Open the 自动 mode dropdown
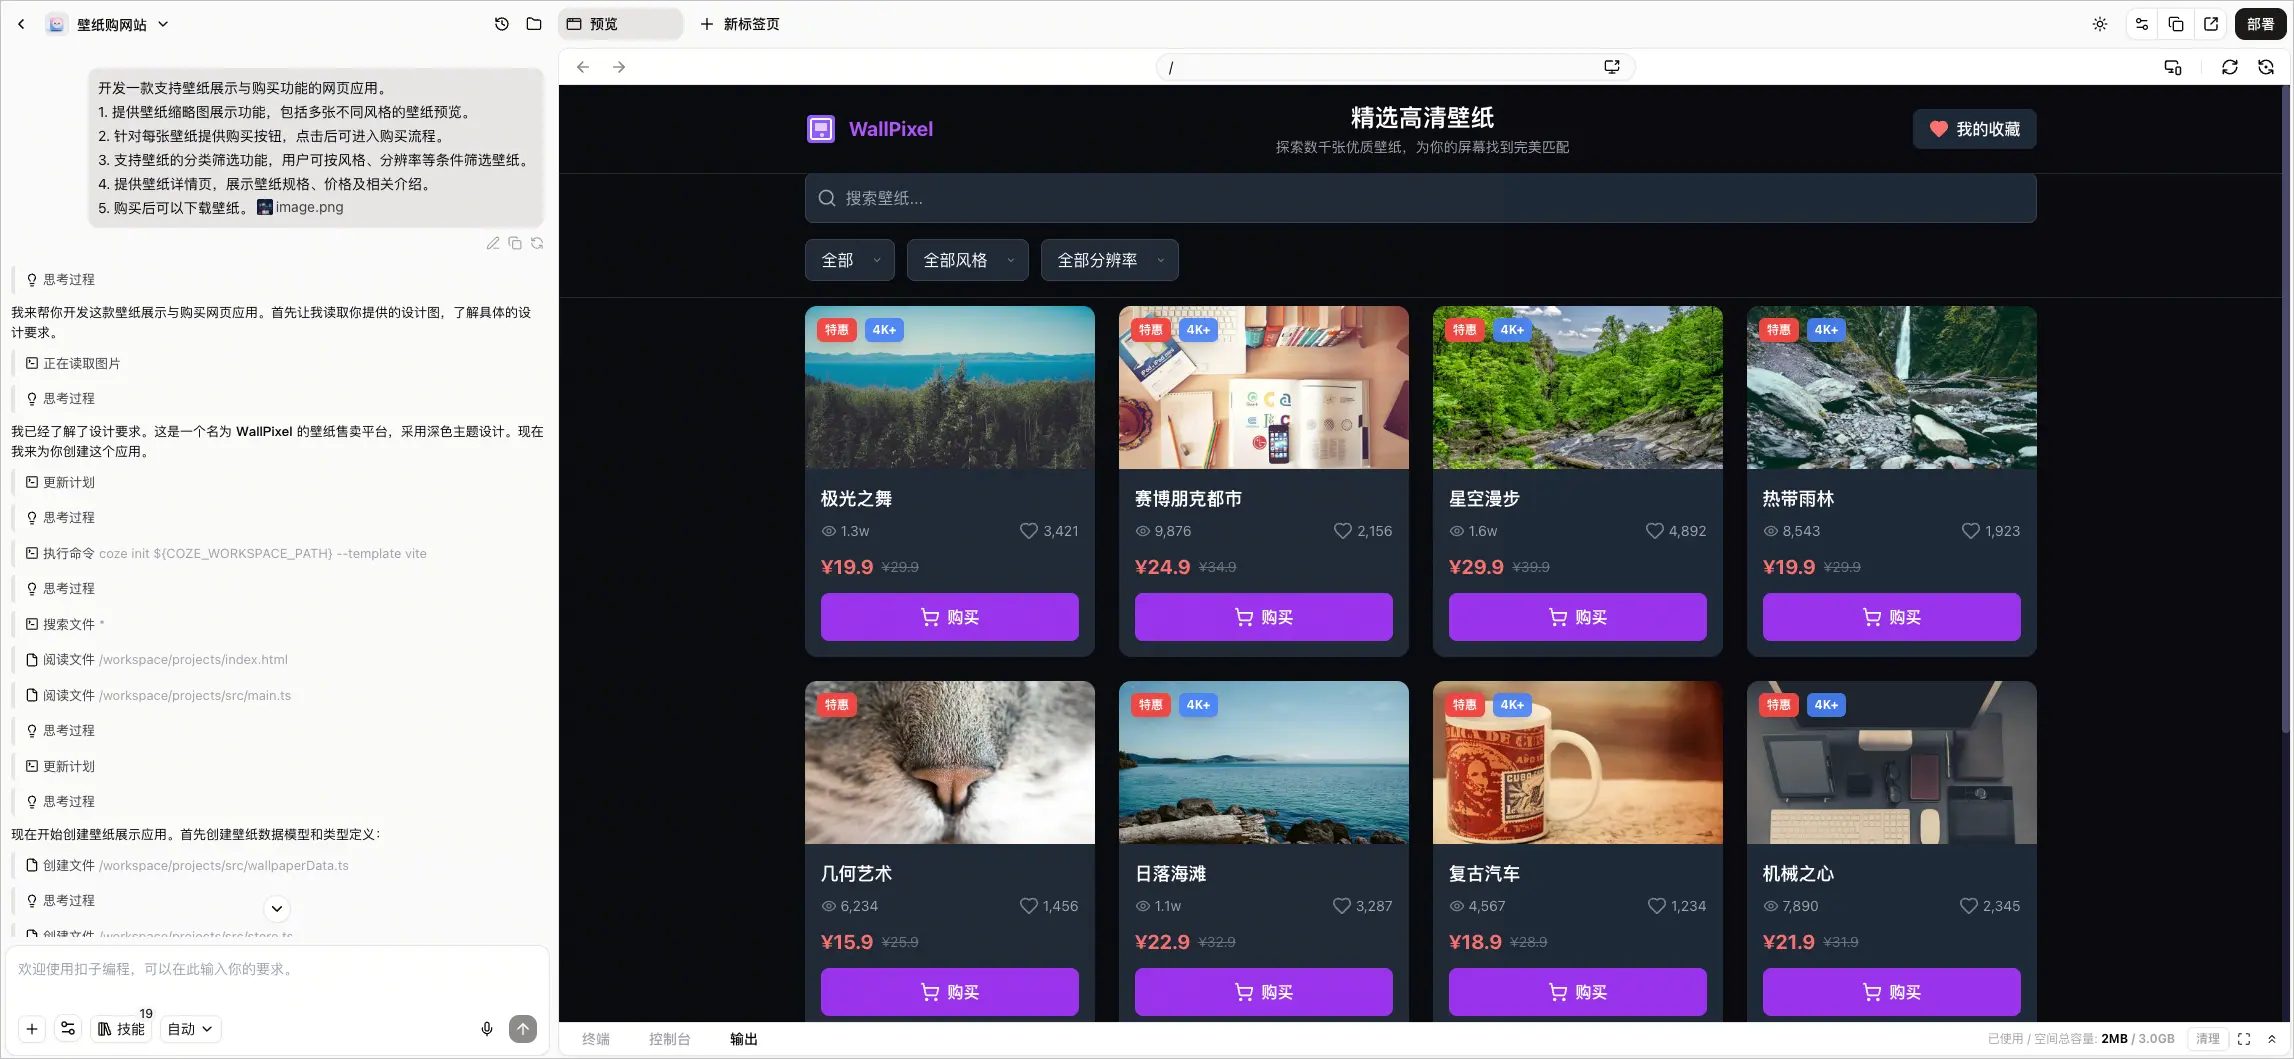Viewport: 2294px width, 1059px height. (190, 1029)
